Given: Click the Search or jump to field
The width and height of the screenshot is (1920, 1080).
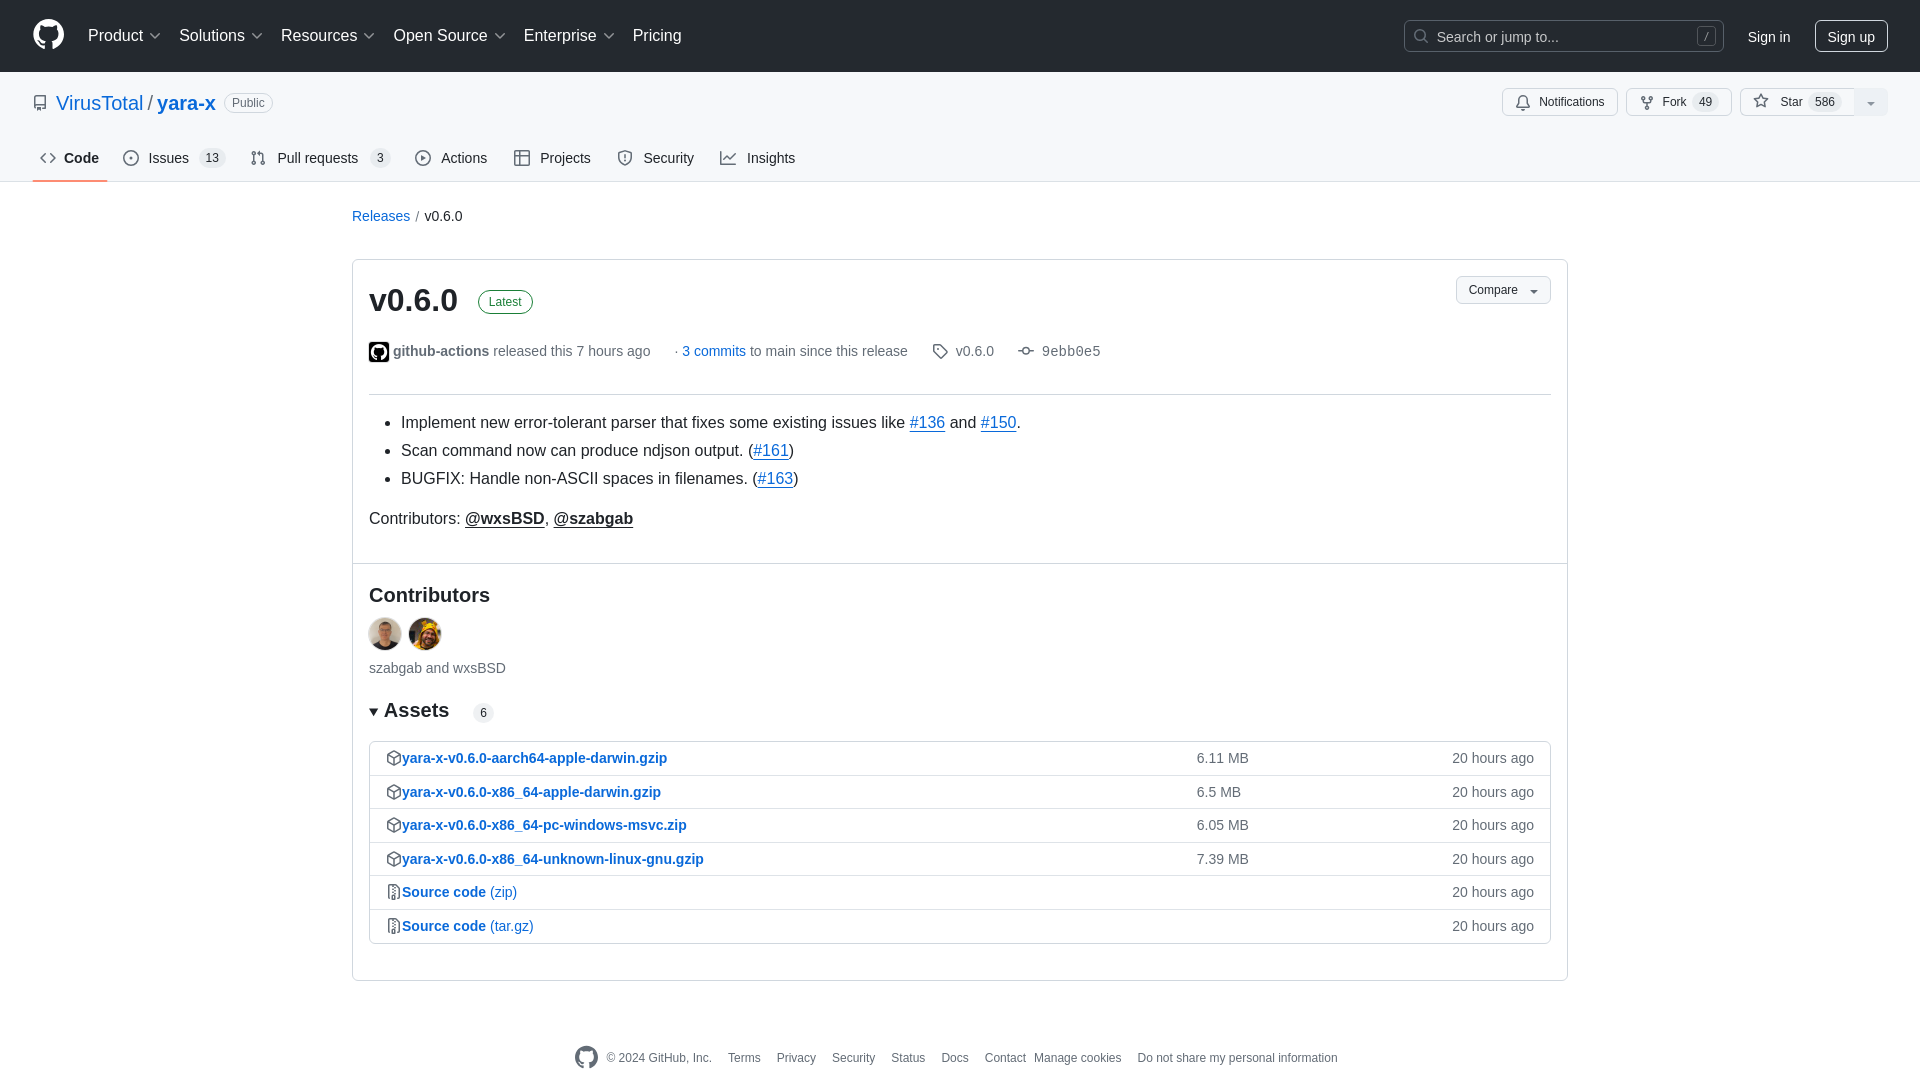Looking at the screenshot, I should (x=1564, y=36).
